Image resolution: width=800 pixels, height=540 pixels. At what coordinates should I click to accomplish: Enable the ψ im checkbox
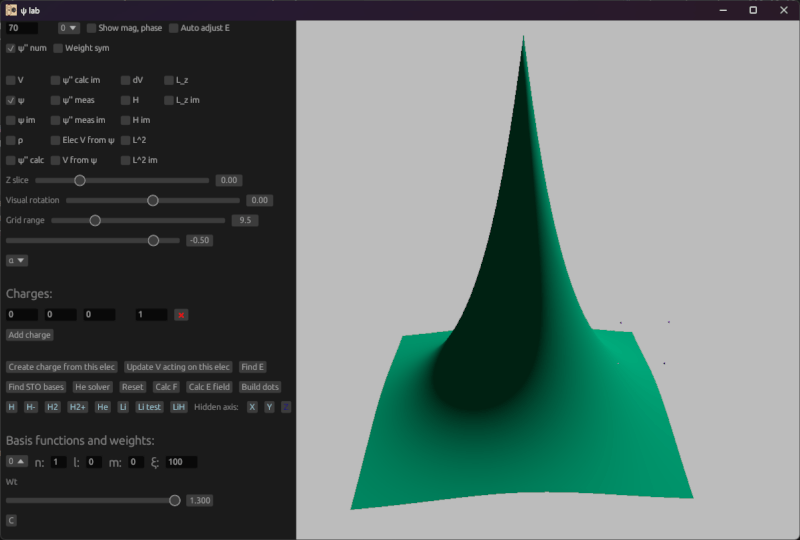(11, 120)
